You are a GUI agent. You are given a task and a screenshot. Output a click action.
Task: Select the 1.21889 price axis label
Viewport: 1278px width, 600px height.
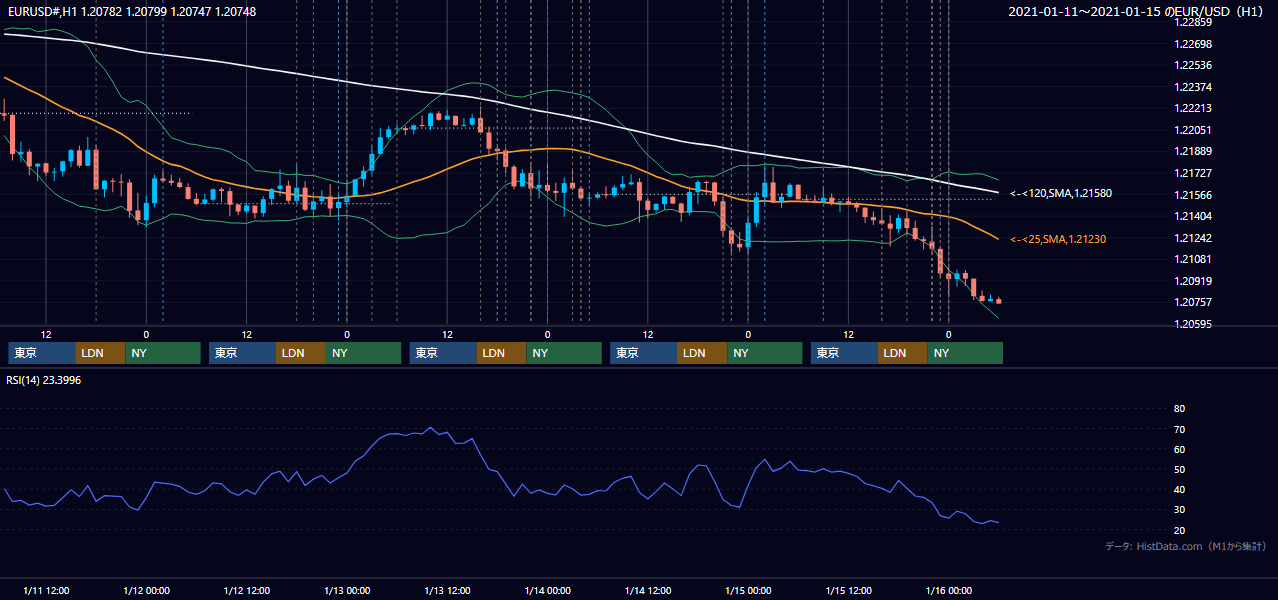1194,151
